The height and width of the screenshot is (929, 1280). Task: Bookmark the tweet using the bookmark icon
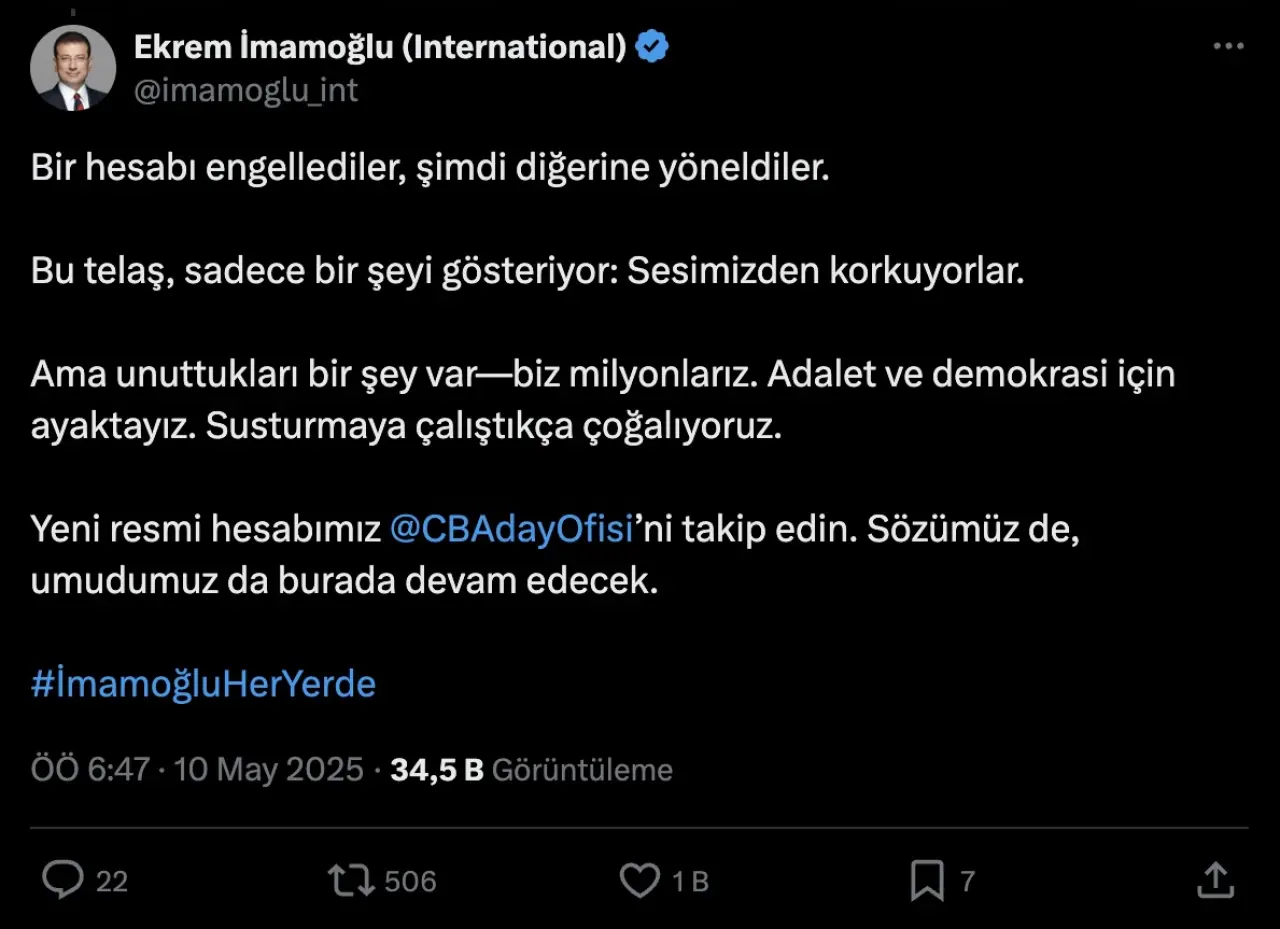click(x=927, y=880)
